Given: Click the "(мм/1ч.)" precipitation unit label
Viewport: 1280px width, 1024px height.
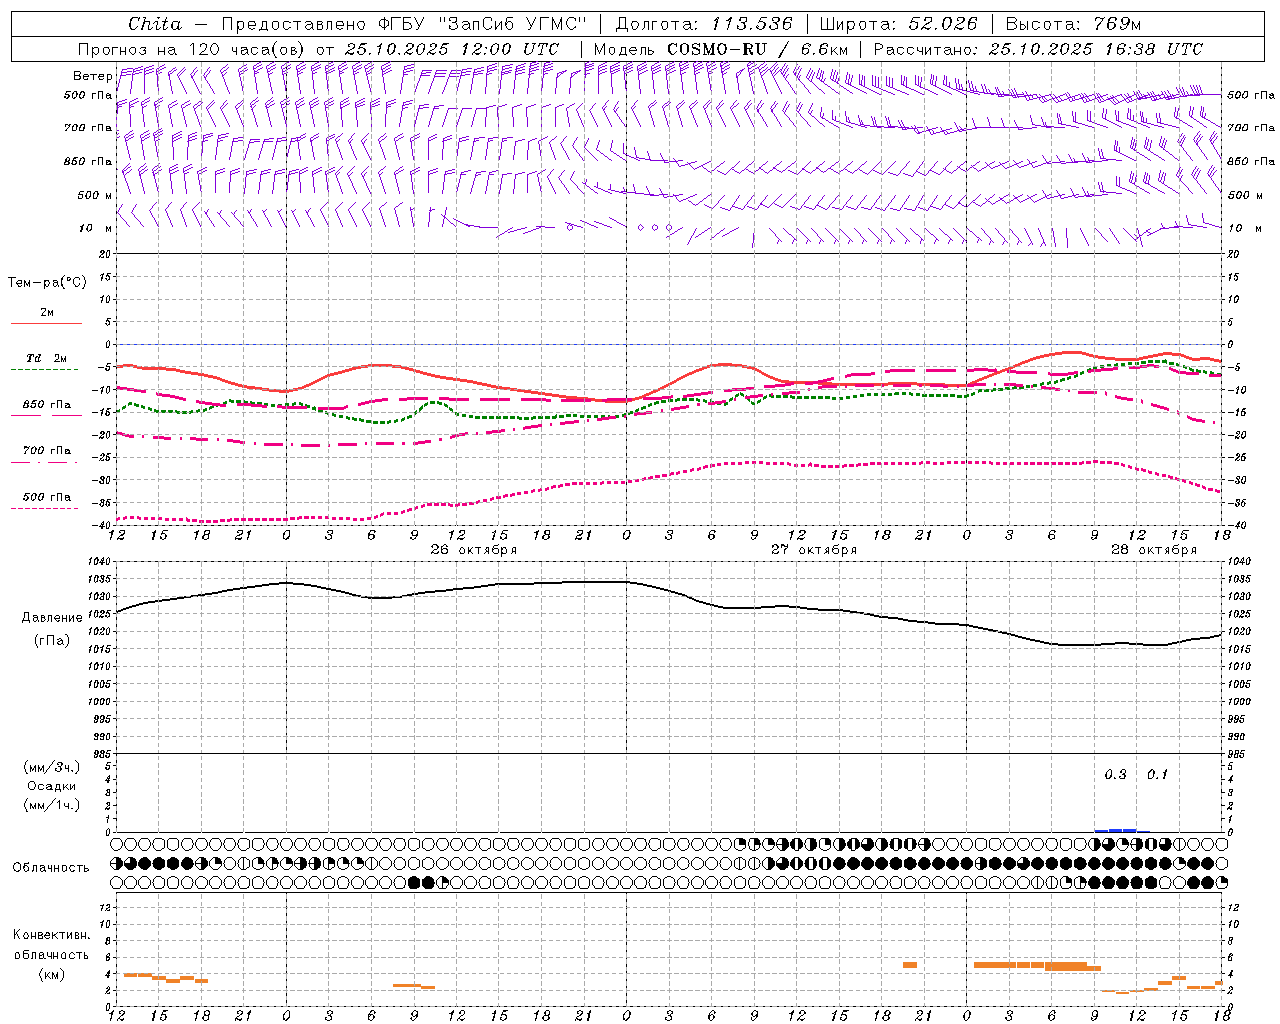Looking at the screenshot, I should 52,805.
